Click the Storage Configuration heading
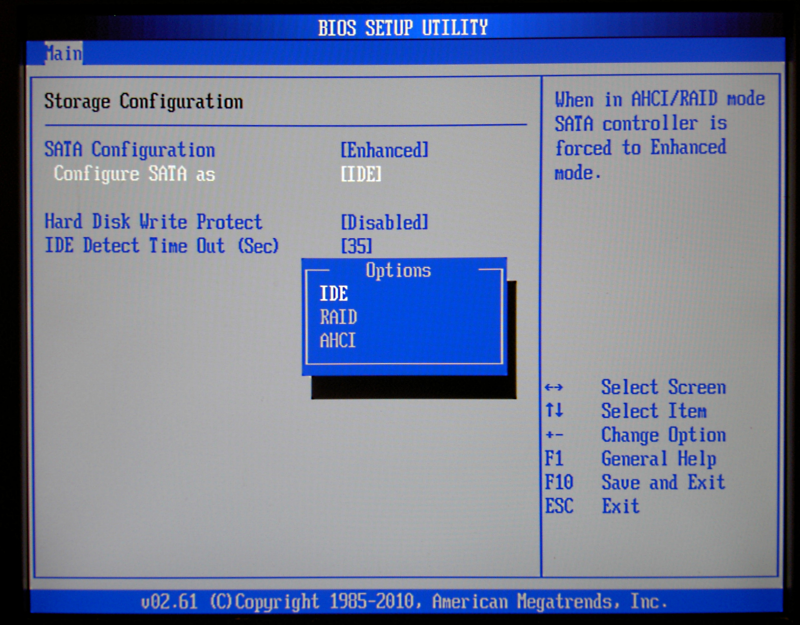The image size is (800, 625). tap(142, 102)
